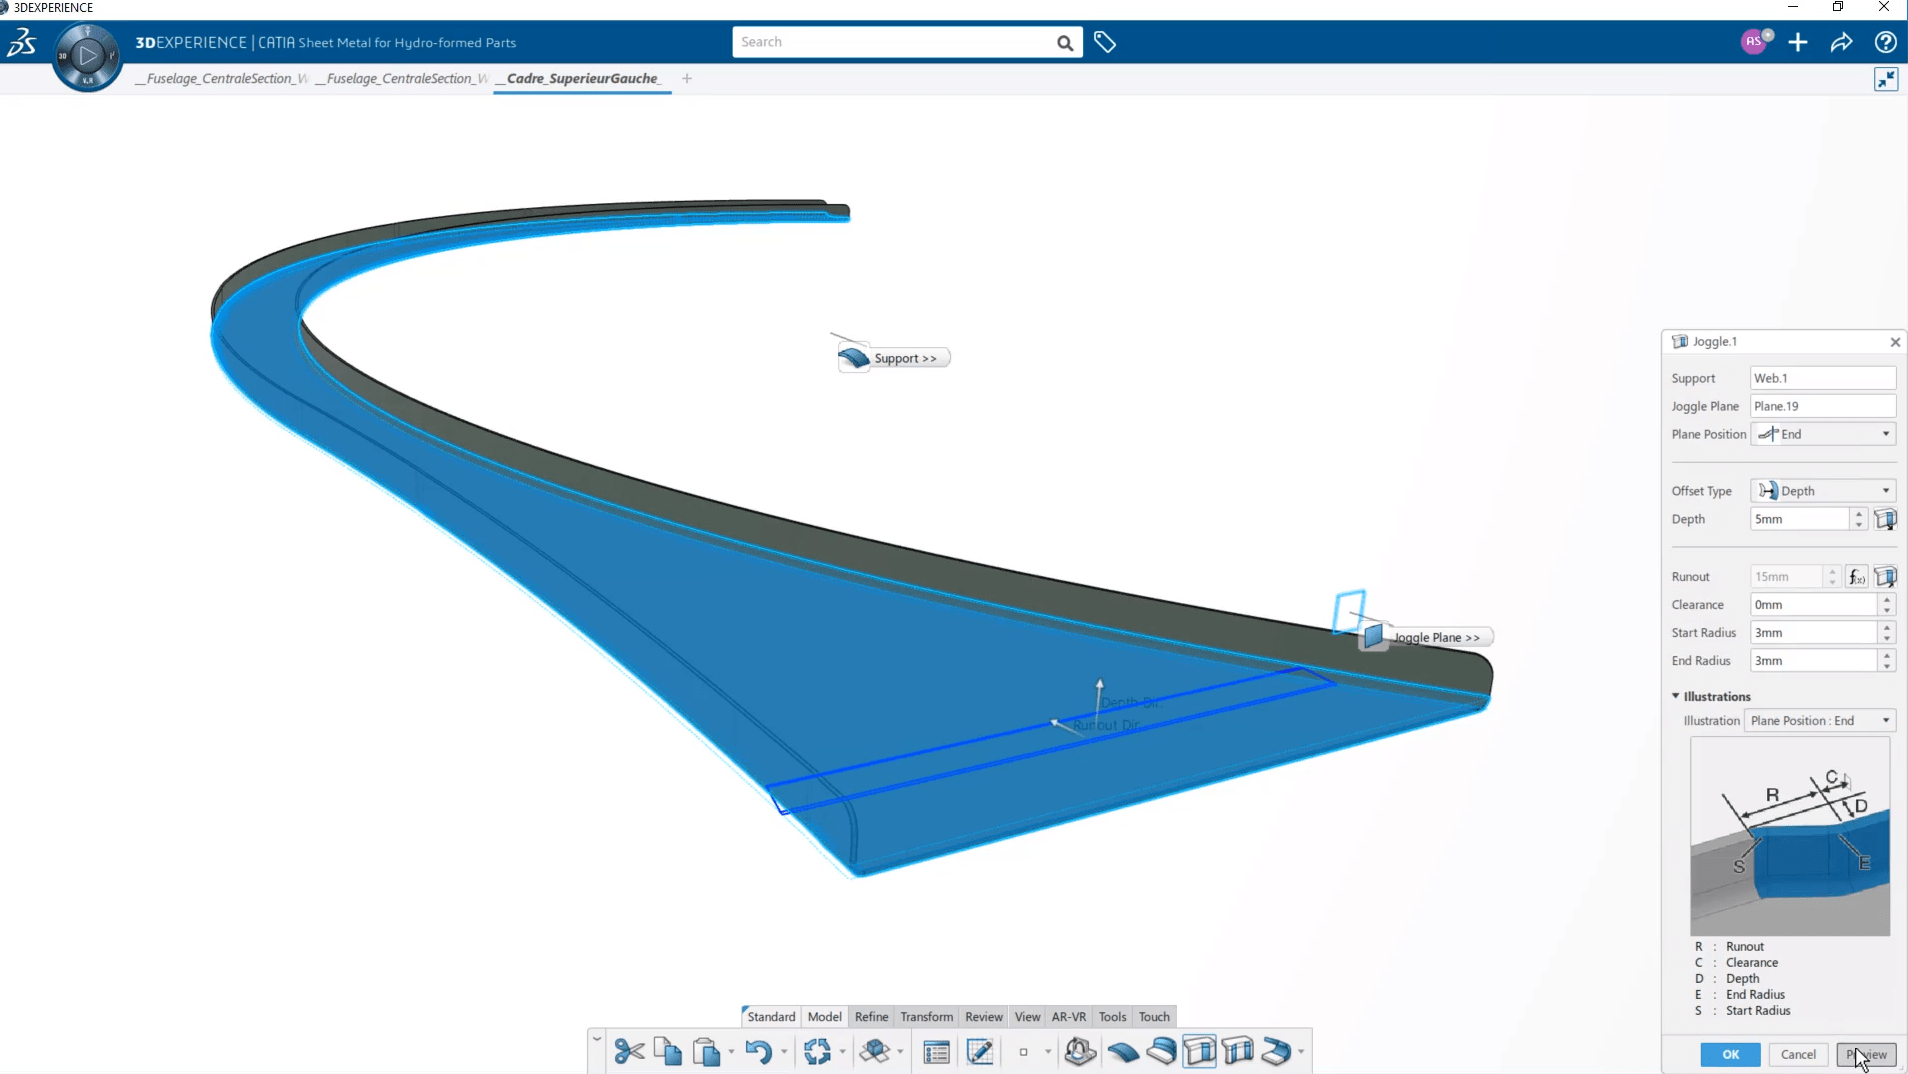Click the search magnifier icon

click(1064, 42)
